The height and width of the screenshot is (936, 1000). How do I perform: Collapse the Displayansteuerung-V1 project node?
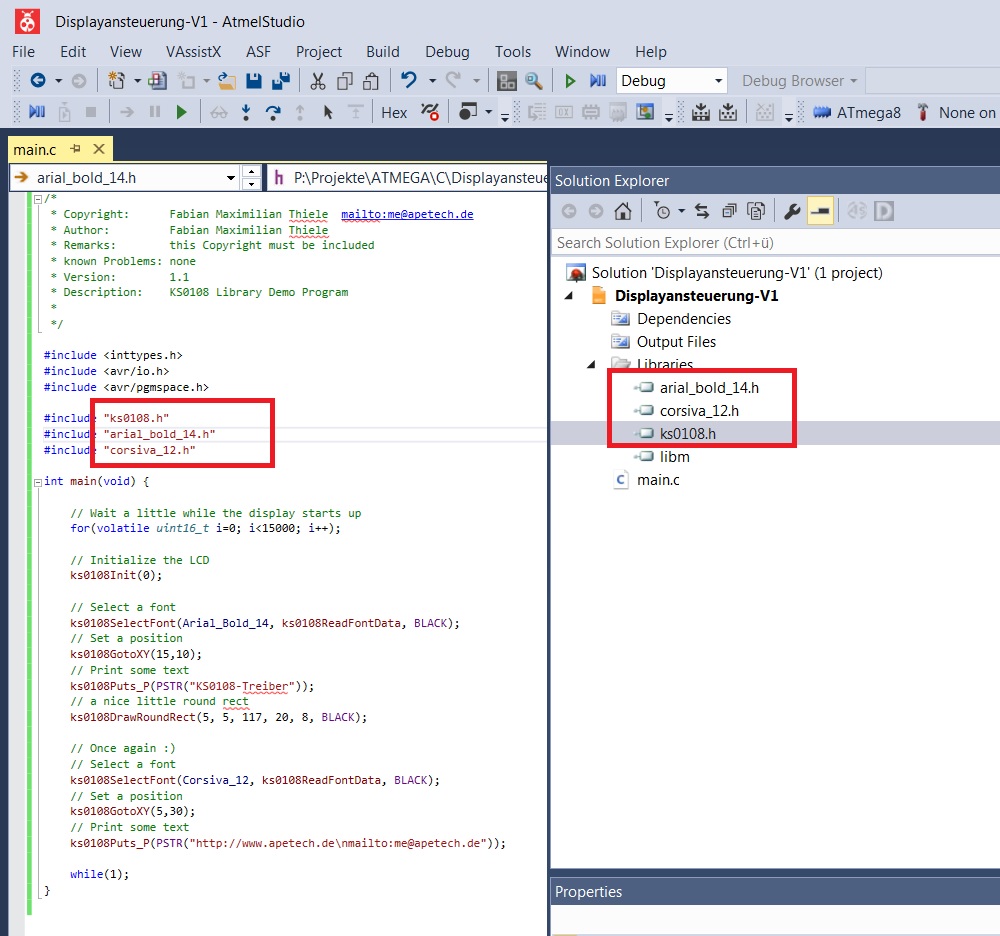click(570, 296)
